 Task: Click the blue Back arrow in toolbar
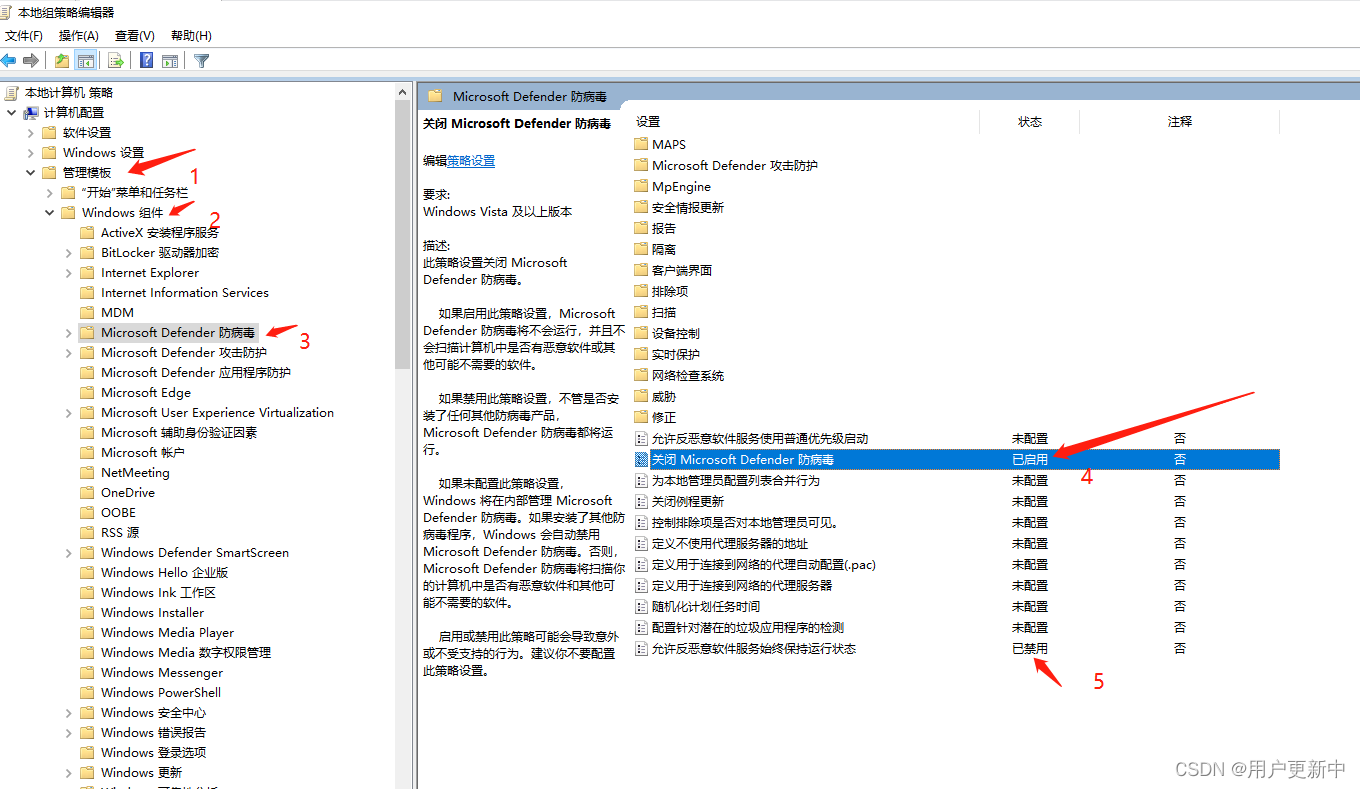9,60
